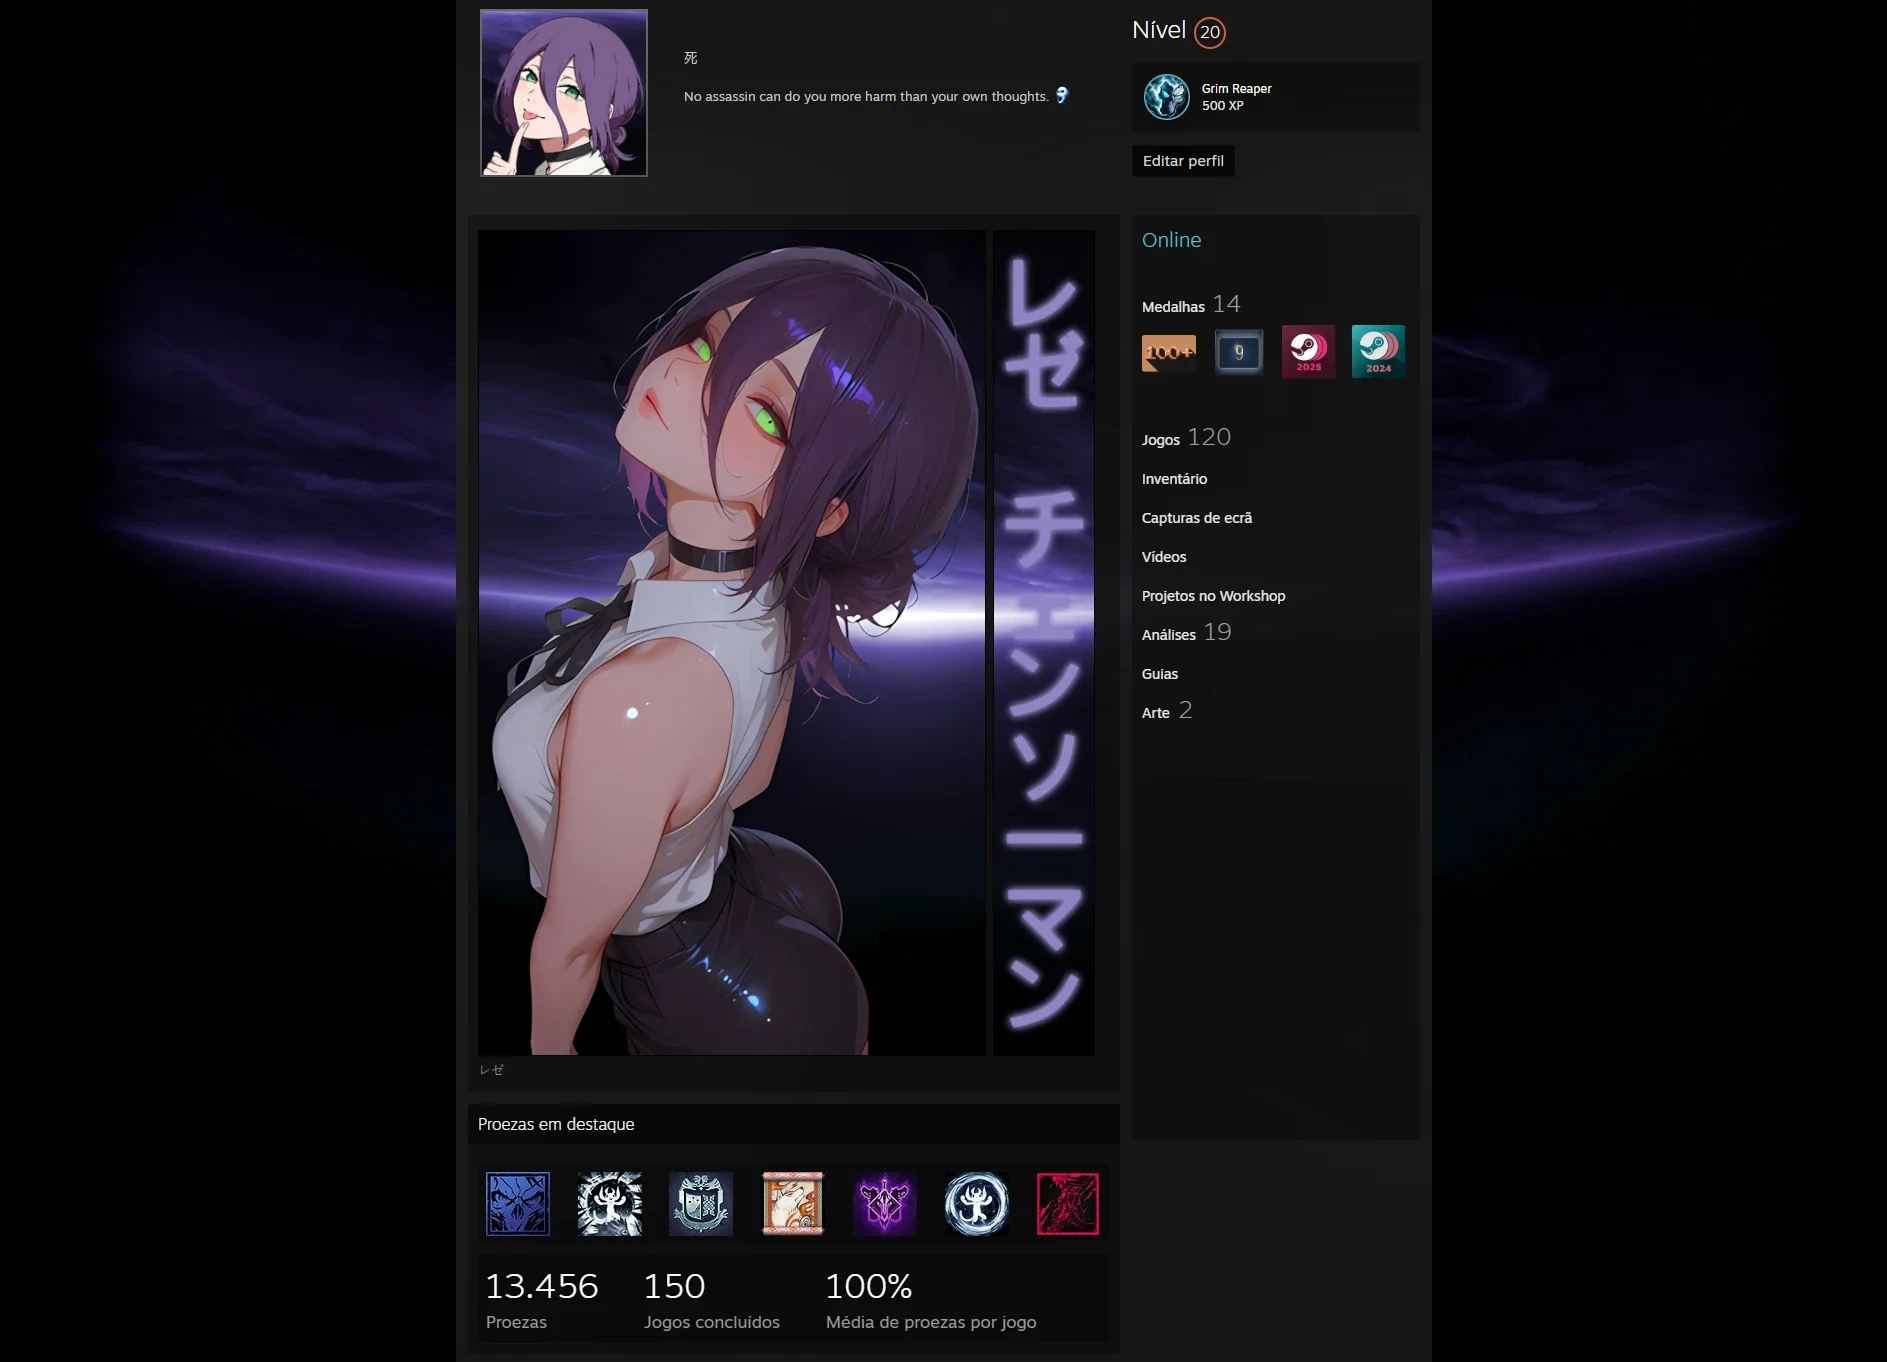Viewport: 1887px width, 1362px height.
Task: Click the emoji after the profile quote
Action: coord(1062,95)
